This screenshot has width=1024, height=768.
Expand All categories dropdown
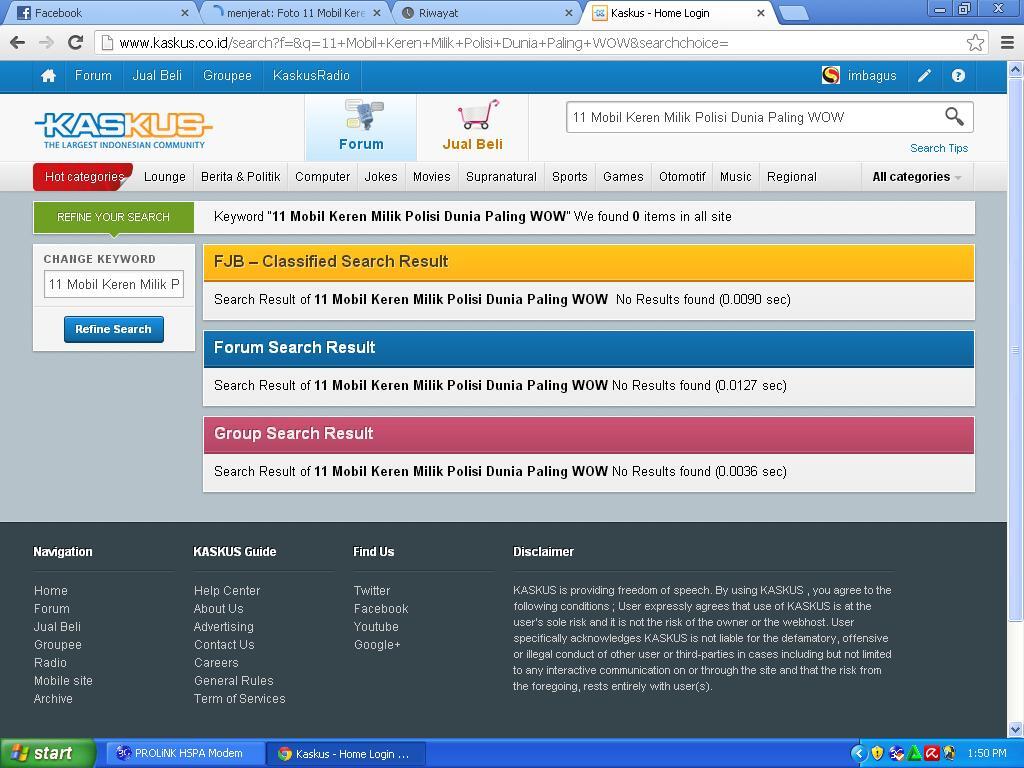[917, 177]
